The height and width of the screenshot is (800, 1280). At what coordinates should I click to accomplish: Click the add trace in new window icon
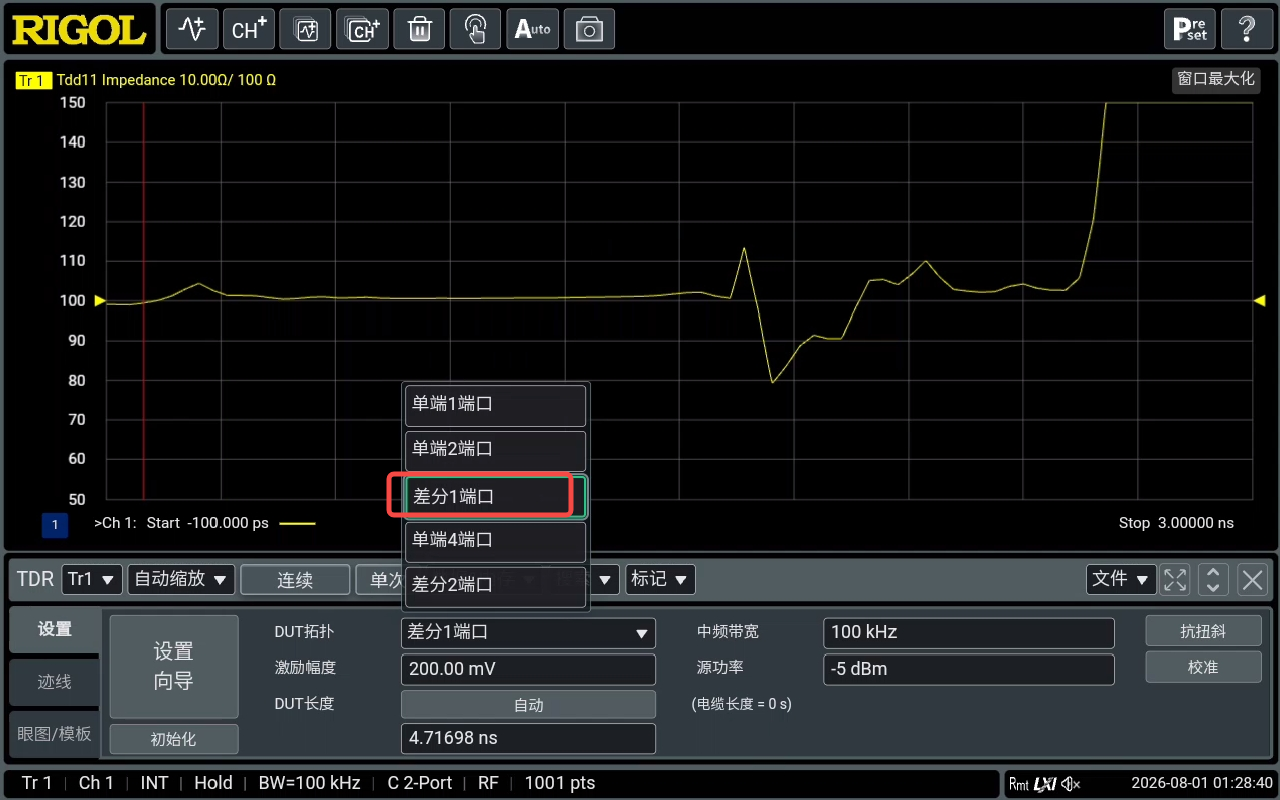(x=305, y=29)
